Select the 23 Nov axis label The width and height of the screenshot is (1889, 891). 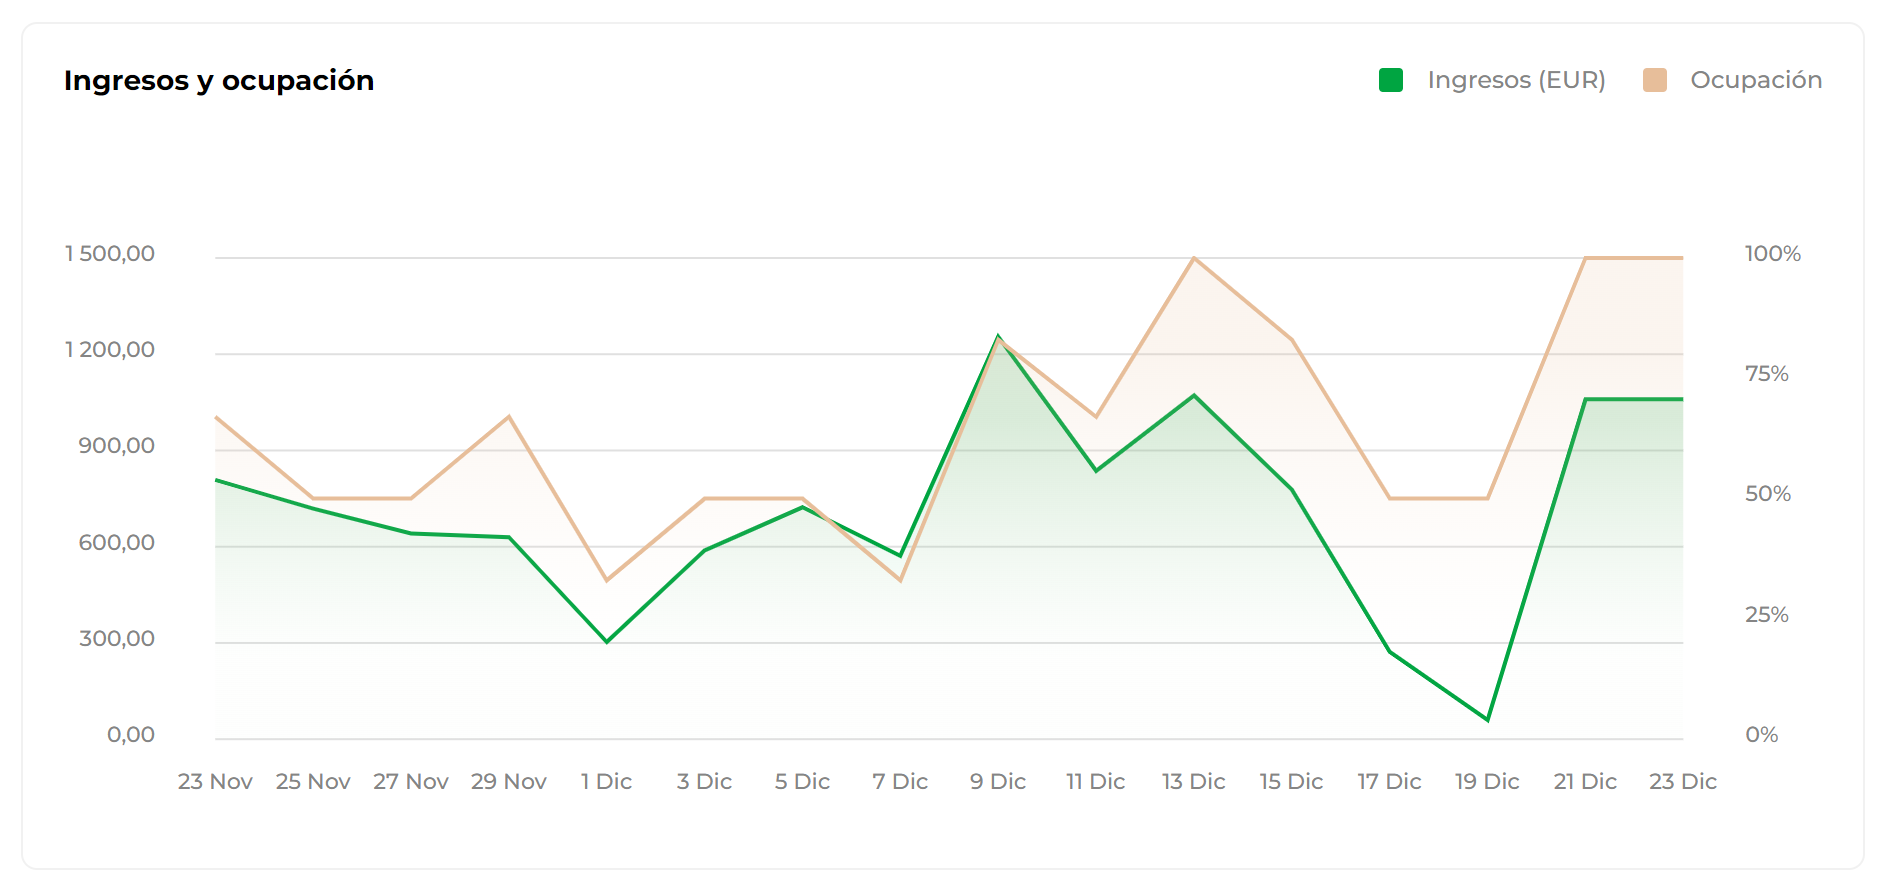pyautogui.click(x=215, y=781)
